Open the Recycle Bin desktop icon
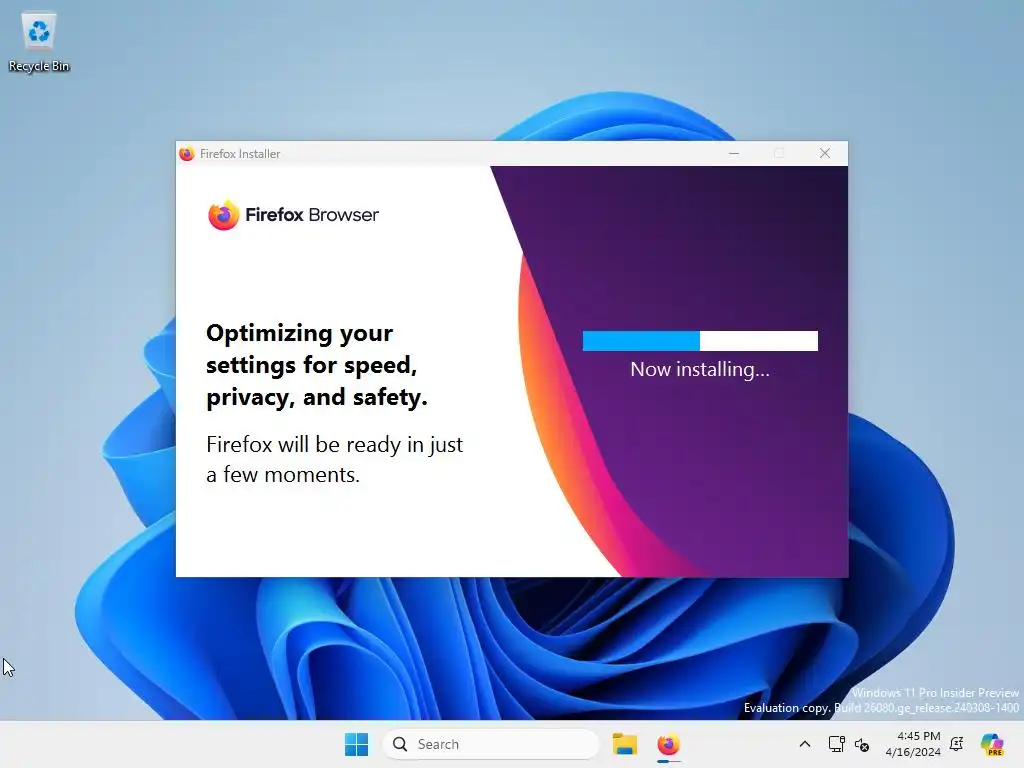This screenshot has height=768, width=1024. [x=39, y=42]
